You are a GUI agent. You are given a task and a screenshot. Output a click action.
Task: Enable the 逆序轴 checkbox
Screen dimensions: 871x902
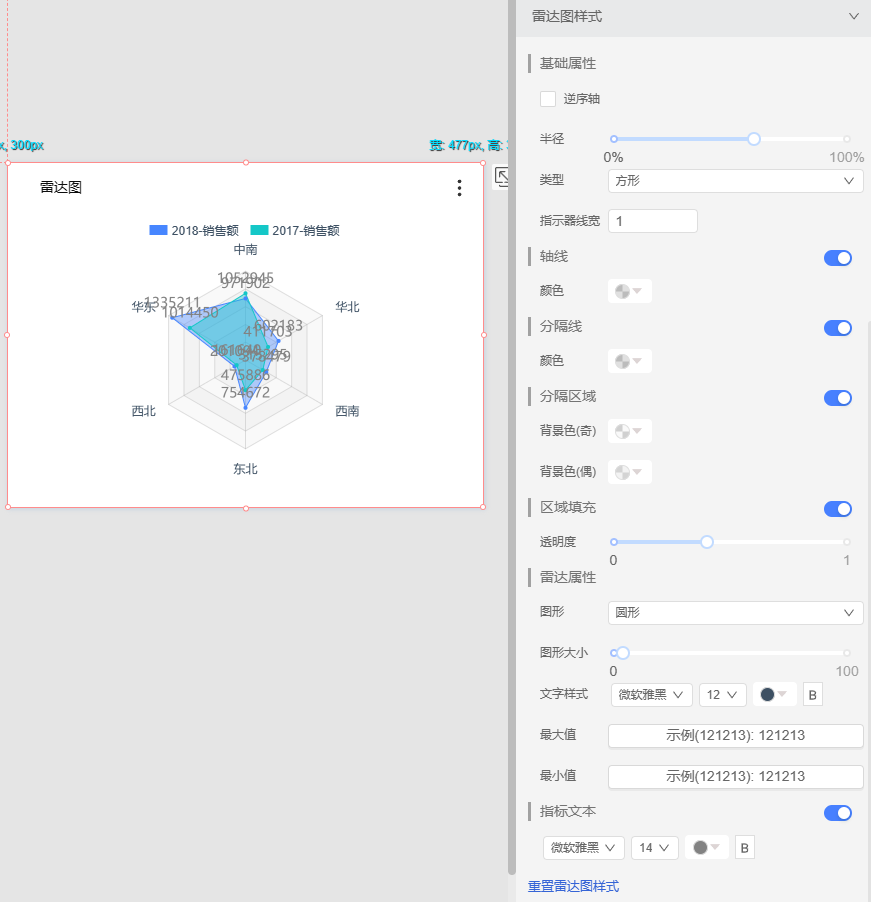tap(548, 99)
